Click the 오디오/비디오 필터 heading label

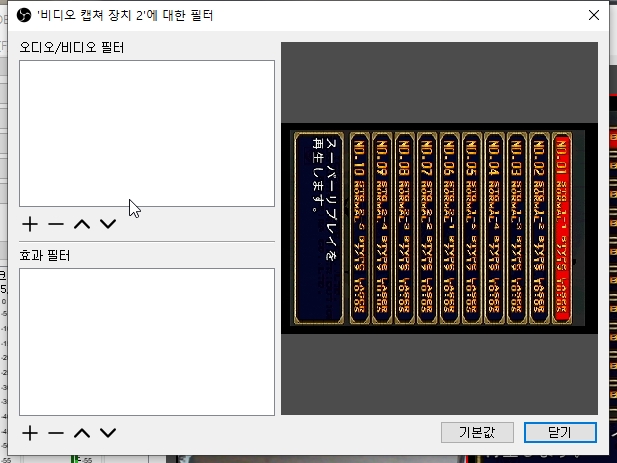tap(72, 48)
